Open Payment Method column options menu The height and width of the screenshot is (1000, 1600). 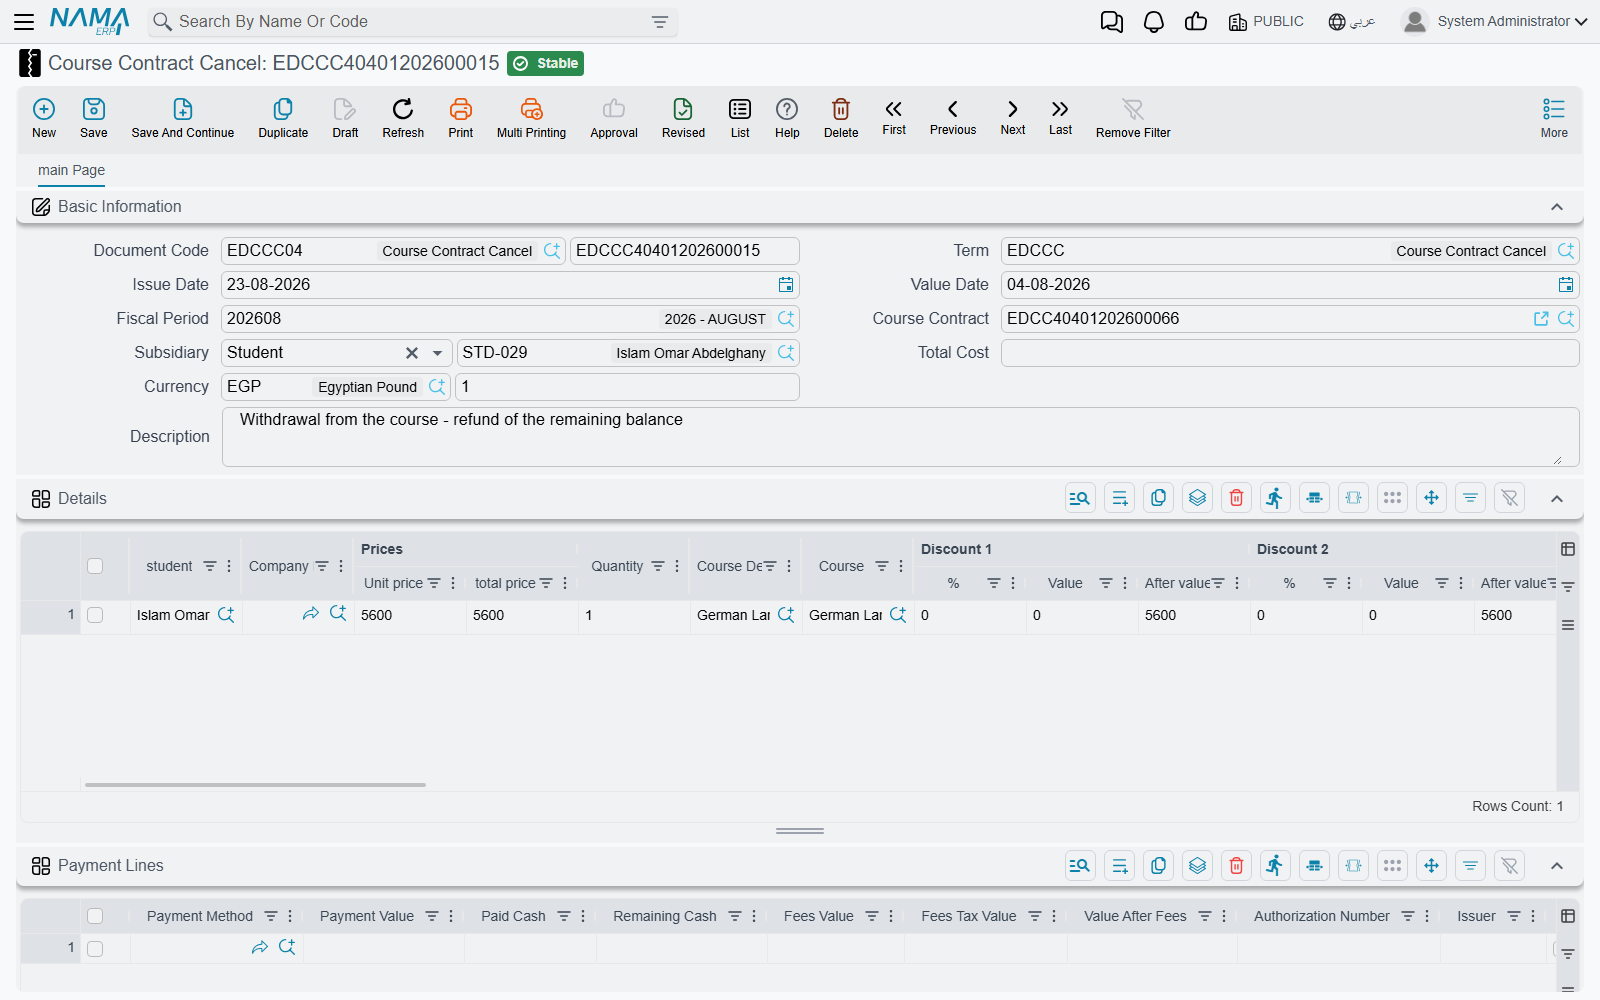tap(290, 916)
